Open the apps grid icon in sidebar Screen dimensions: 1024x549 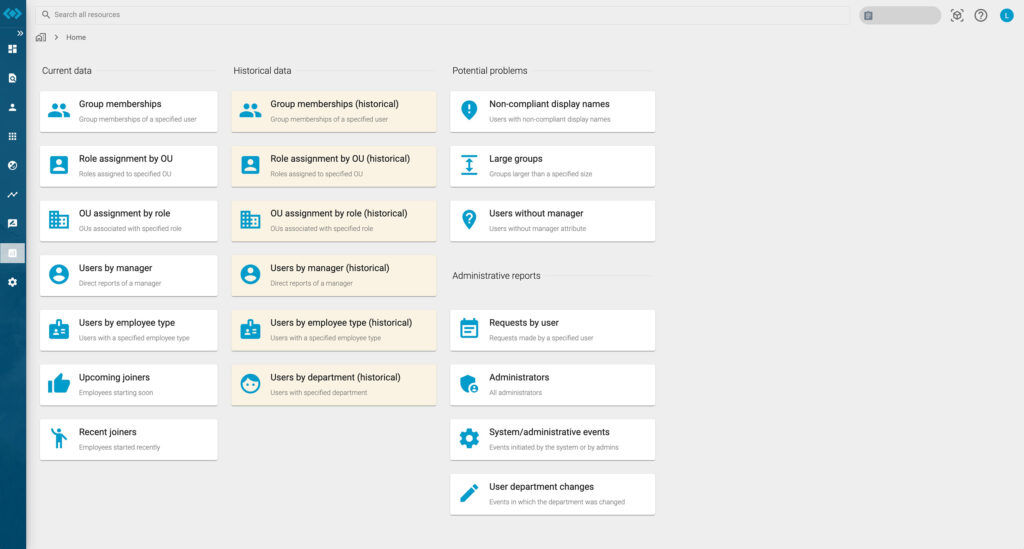12,136
